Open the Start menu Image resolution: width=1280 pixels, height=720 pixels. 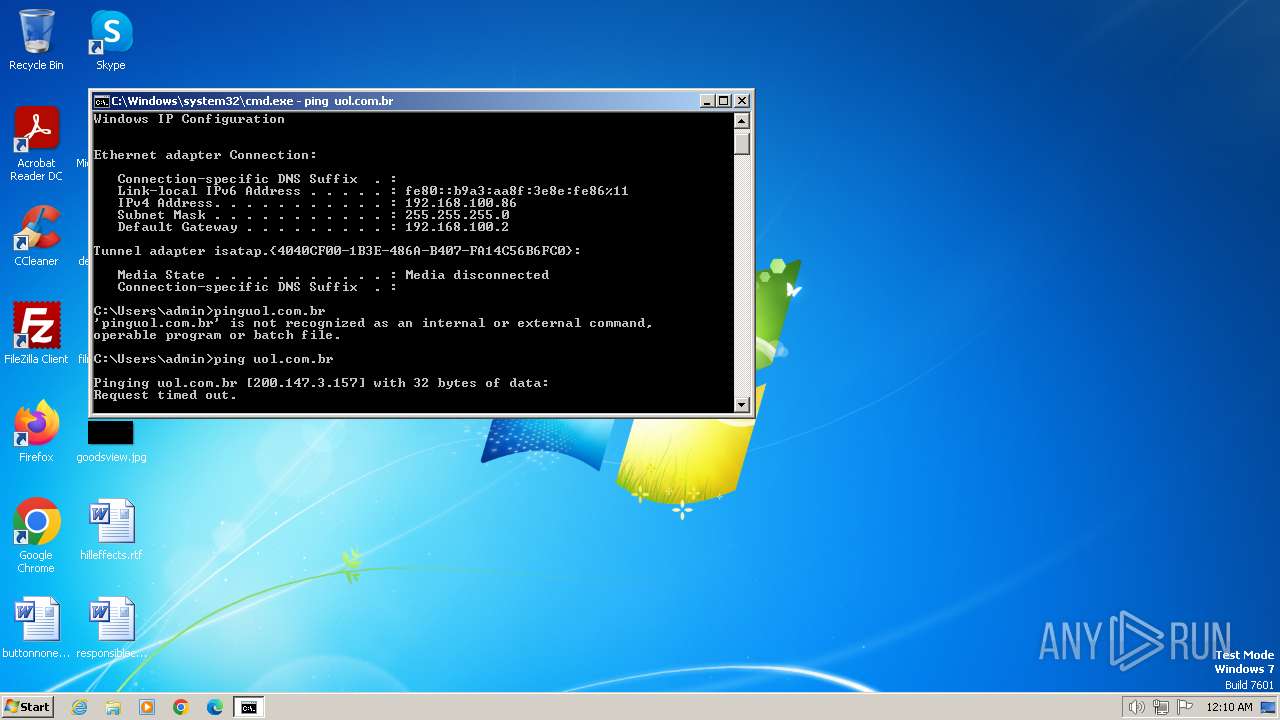click(27, 707)
